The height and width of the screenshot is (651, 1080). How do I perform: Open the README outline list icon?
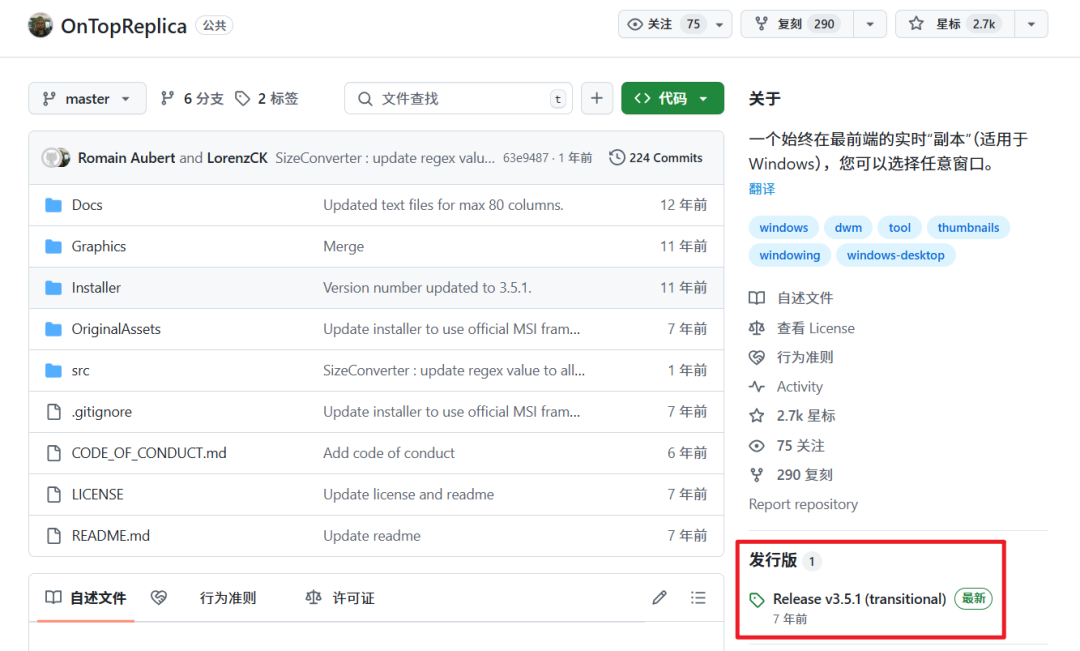click(x=698, y=597)
